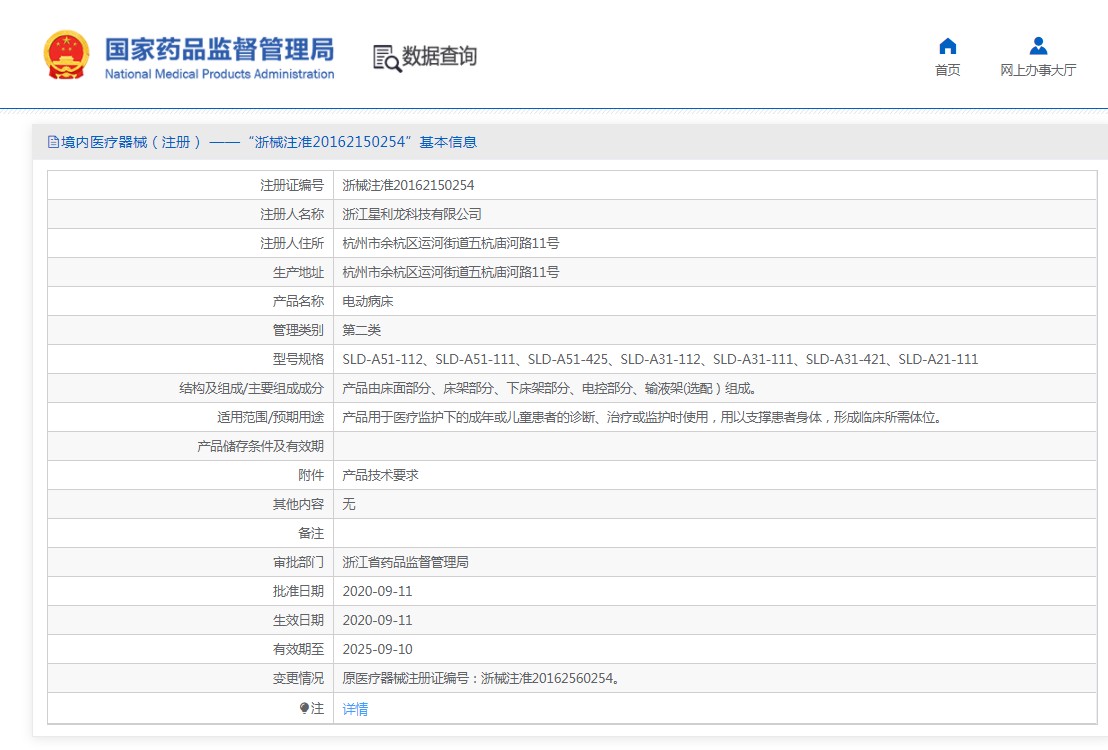1108x750 pixels.
Task: Click the 注册证编号 label cell
Action: pos(191,185)
